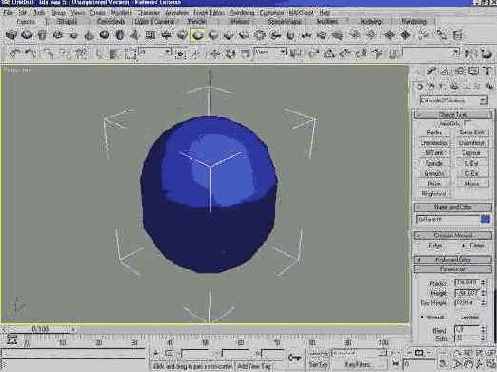Select the Pyramid primitive icon
Viewport: 497px width, 372px height.
(x=135, y=35)
